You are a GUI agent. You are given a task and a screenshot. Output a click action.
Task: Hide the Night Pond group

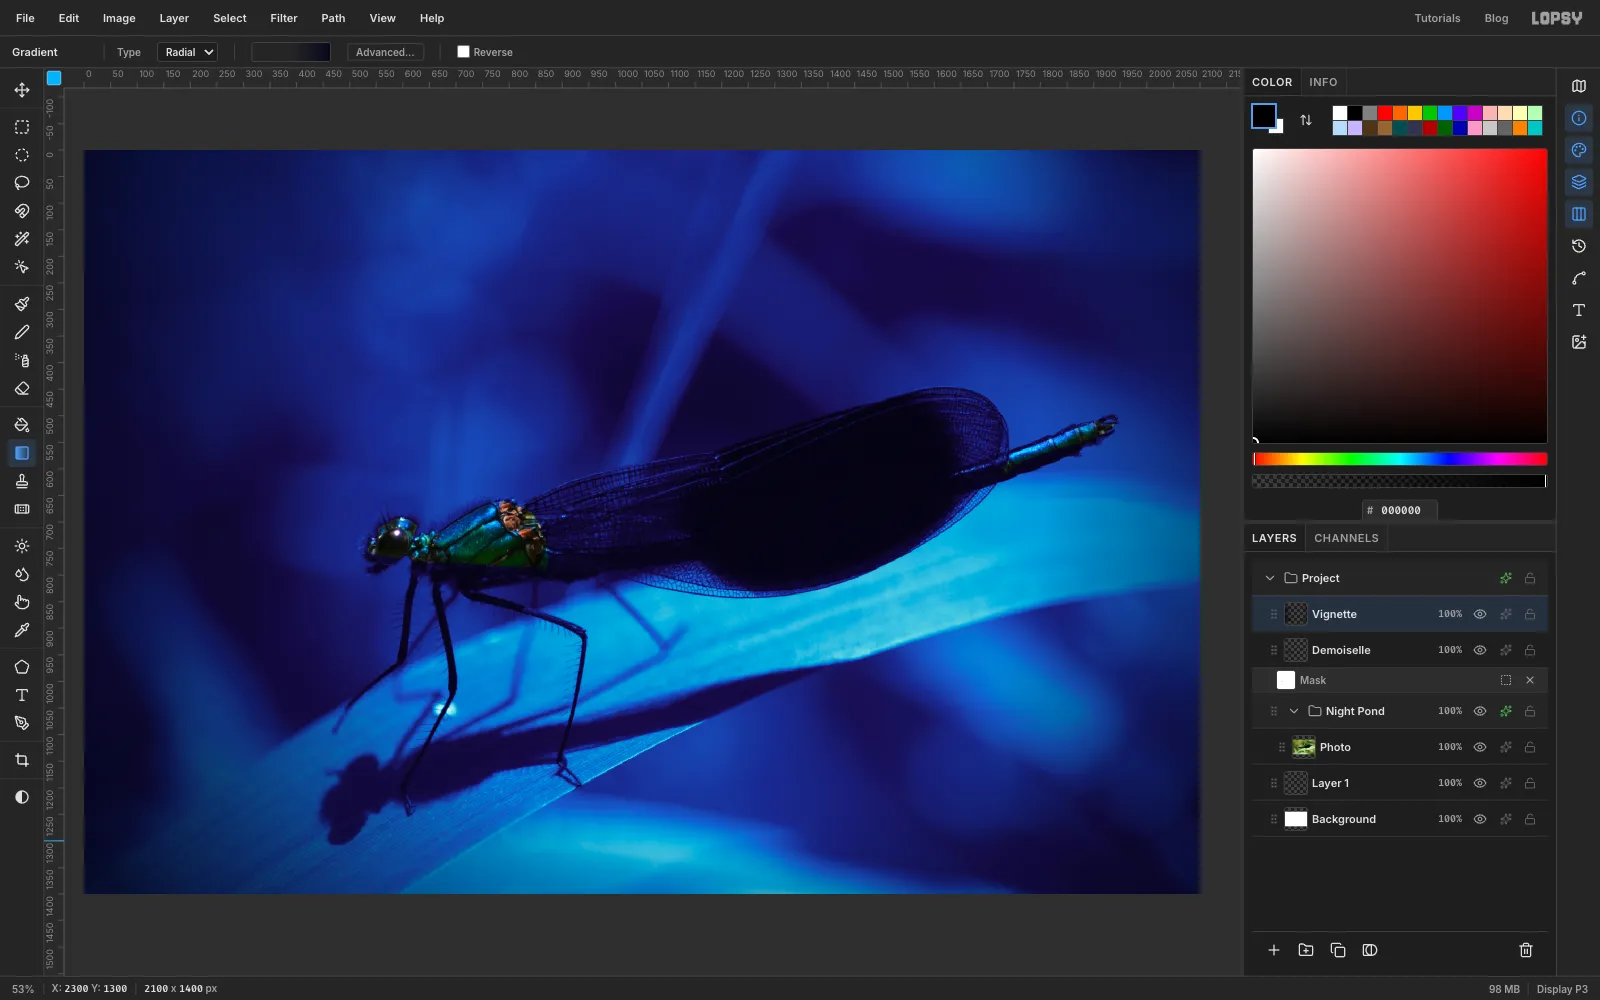[x=1480, y=711]
